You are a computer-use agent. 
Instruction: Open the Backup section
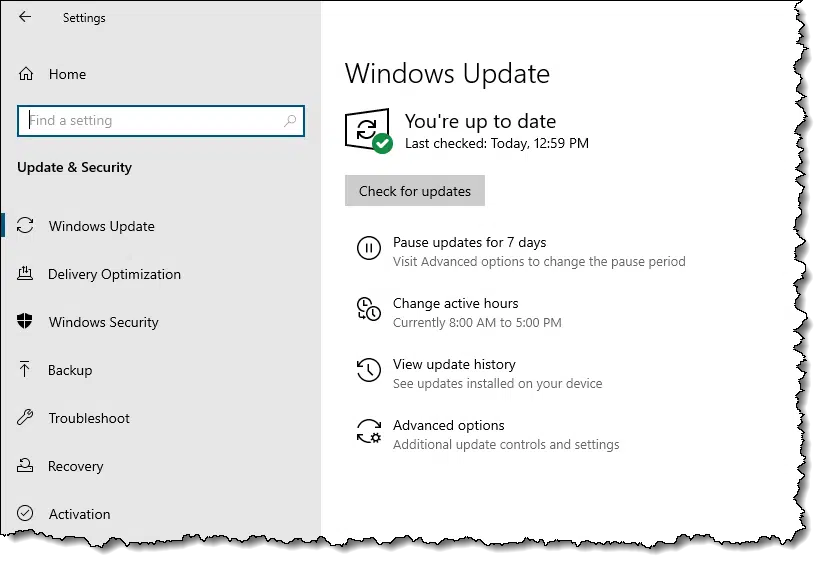70,370
